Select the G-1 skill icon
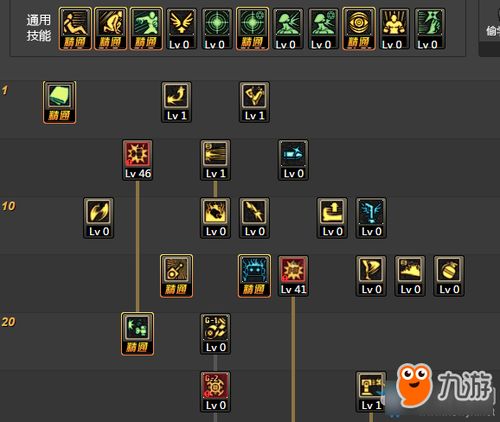This screenshot has height=422, width=500. coord(215,334)
